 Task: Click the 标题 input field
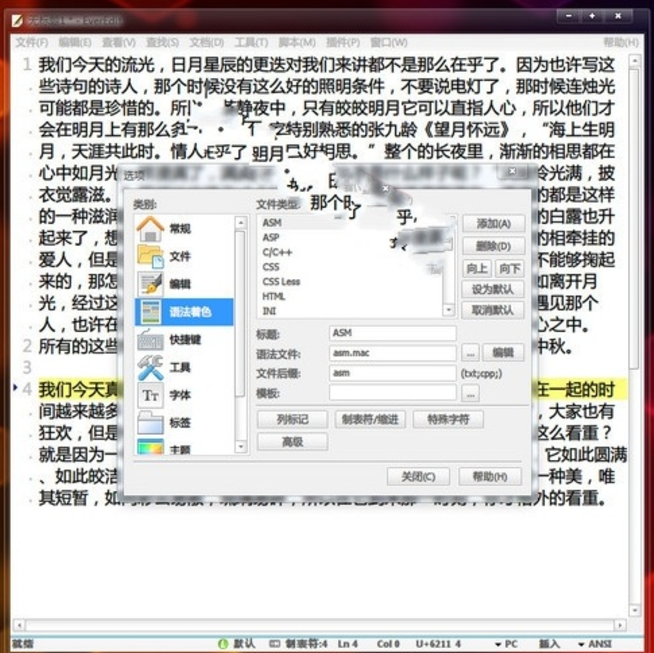click(x=392, y=333)
